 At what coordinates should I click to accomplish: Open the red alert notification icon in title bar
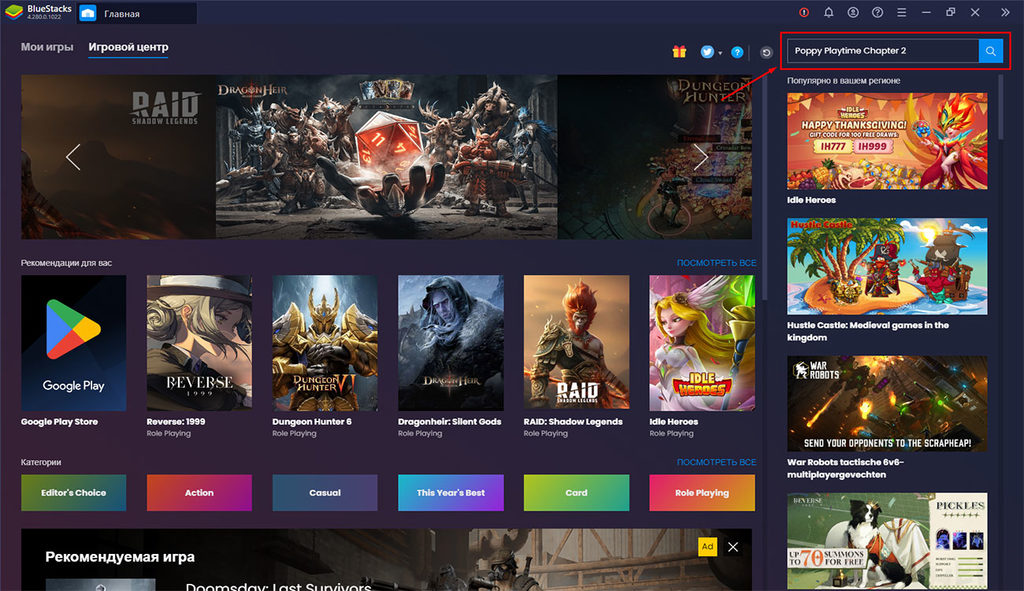pyautogui.click(x=804, y=12)
